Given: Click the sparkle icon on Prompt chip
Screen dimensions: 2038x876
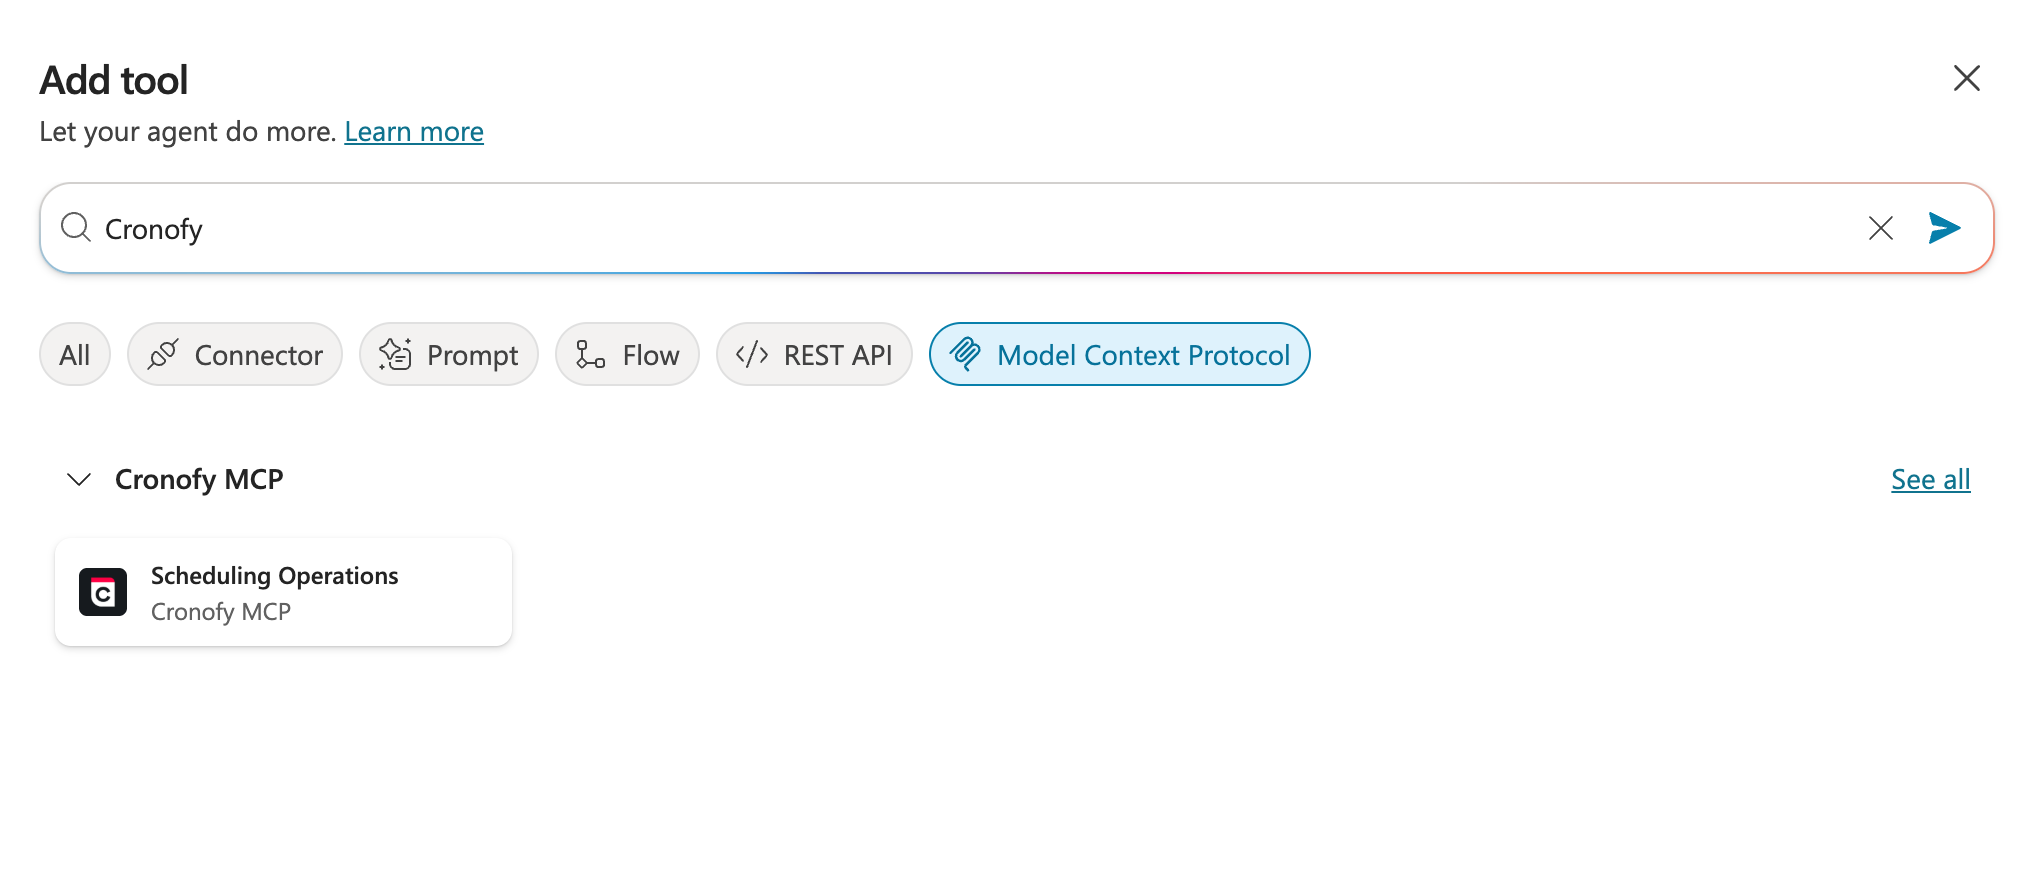Looking at the screenshot, I should (x=395, y=355).
